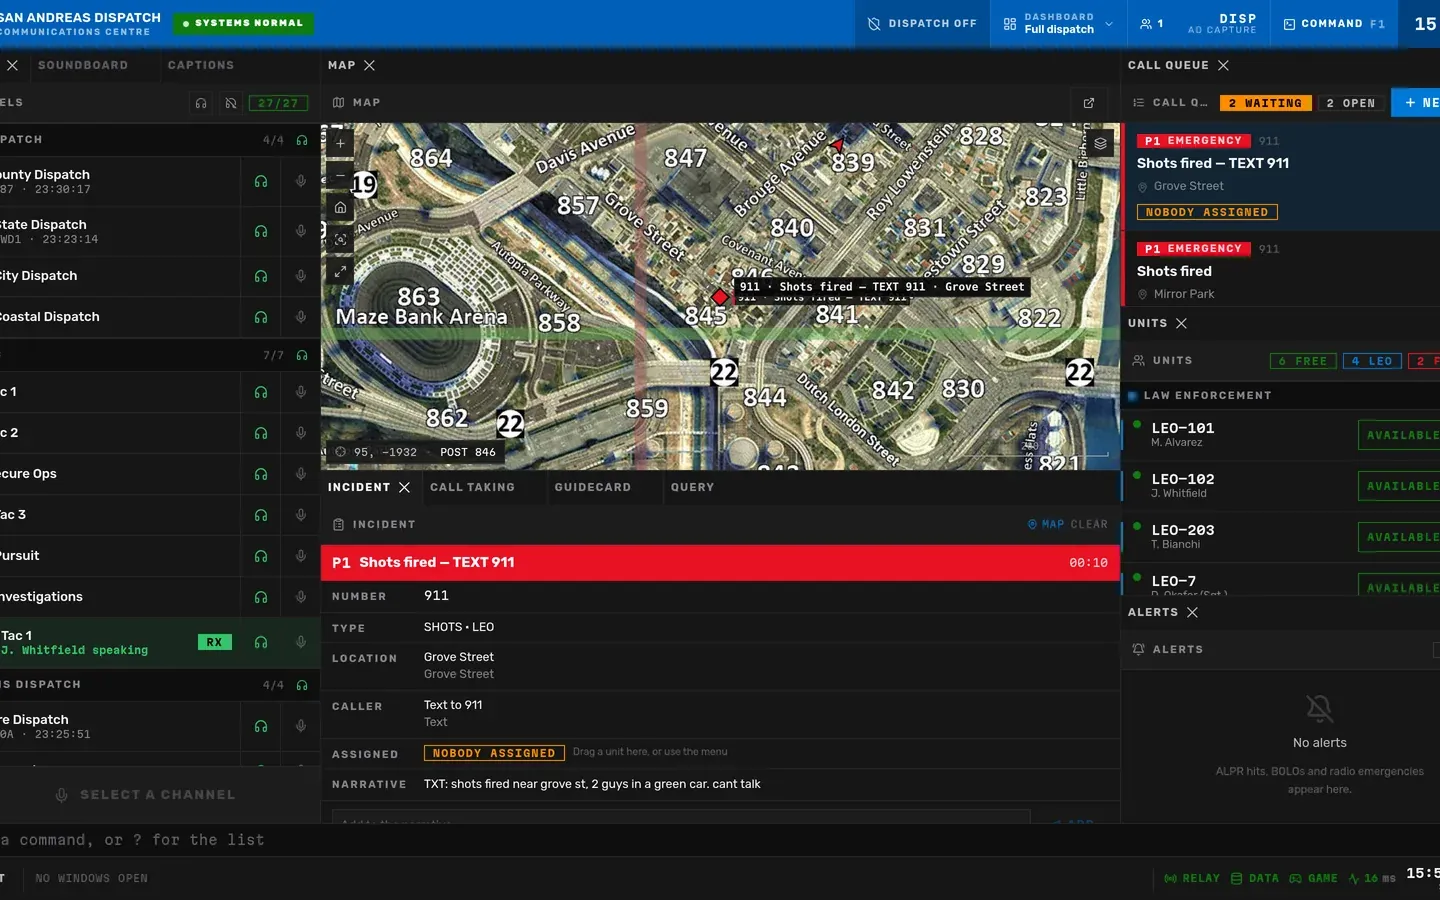
Task: Click the red incident marker on map
Action: 719,297
